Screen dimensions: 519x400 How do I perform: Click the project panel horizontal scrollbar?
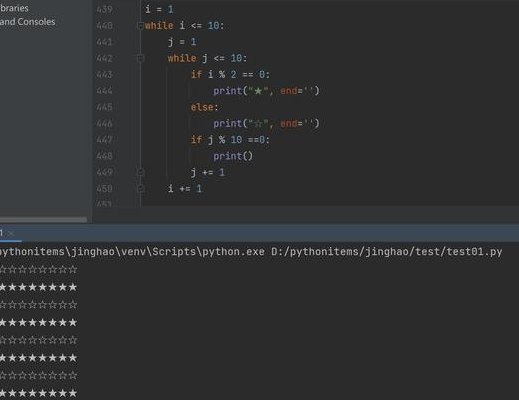43,220
